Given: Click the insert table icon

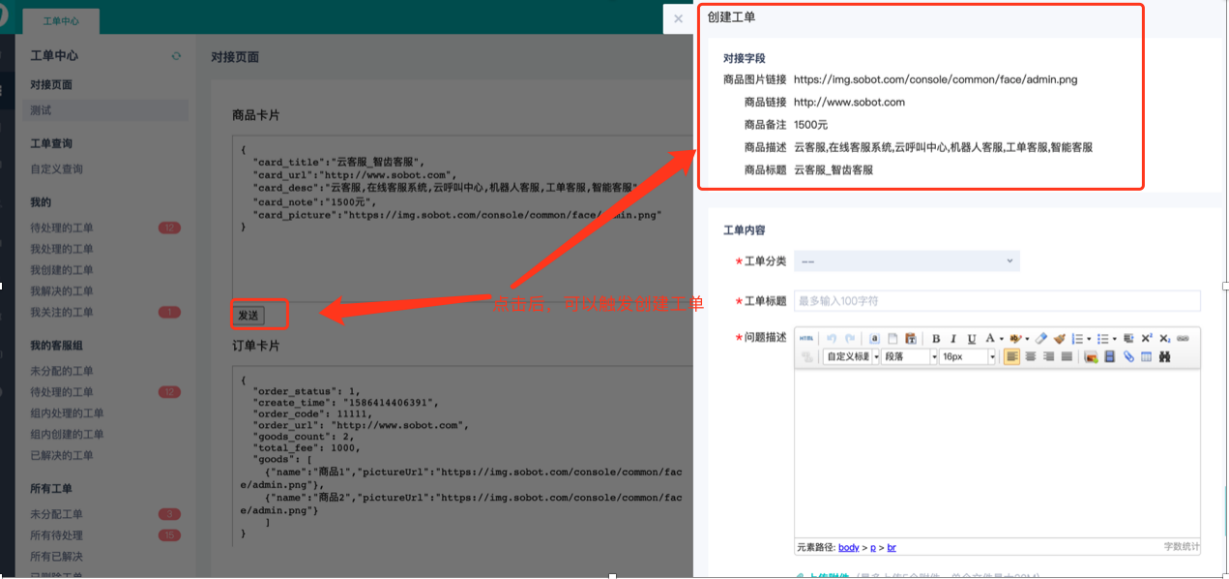Looking at the screenshot, I should 1146,356.
